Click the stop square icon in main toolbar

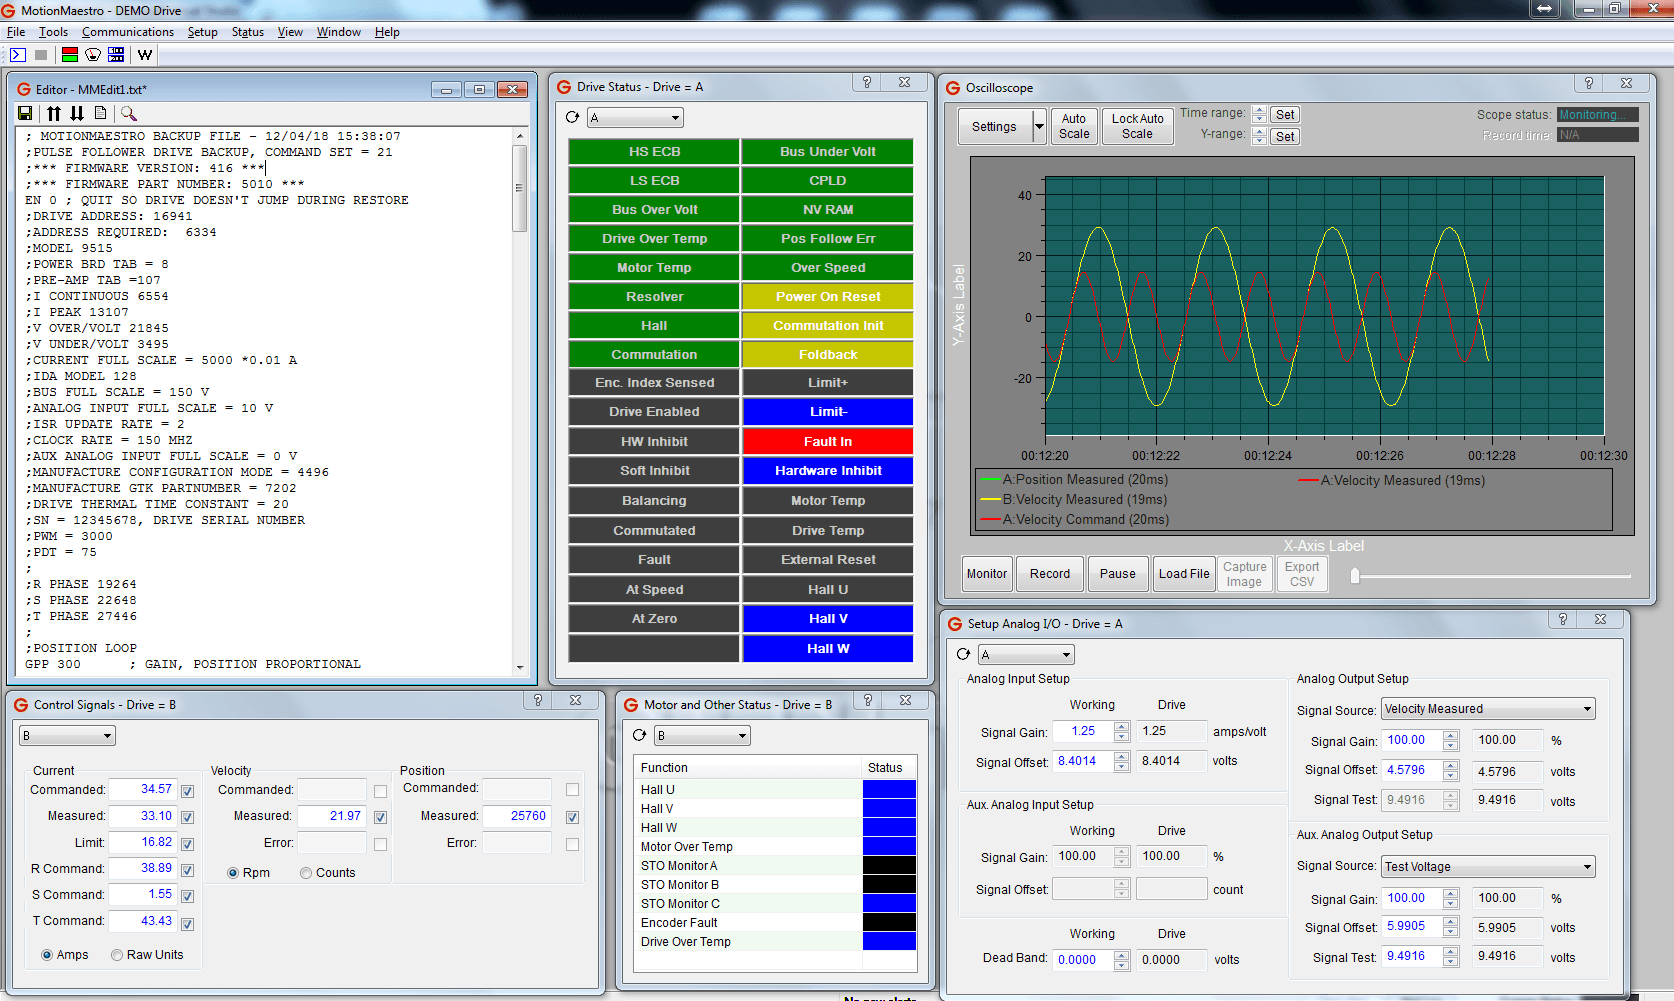coord(41,55)
